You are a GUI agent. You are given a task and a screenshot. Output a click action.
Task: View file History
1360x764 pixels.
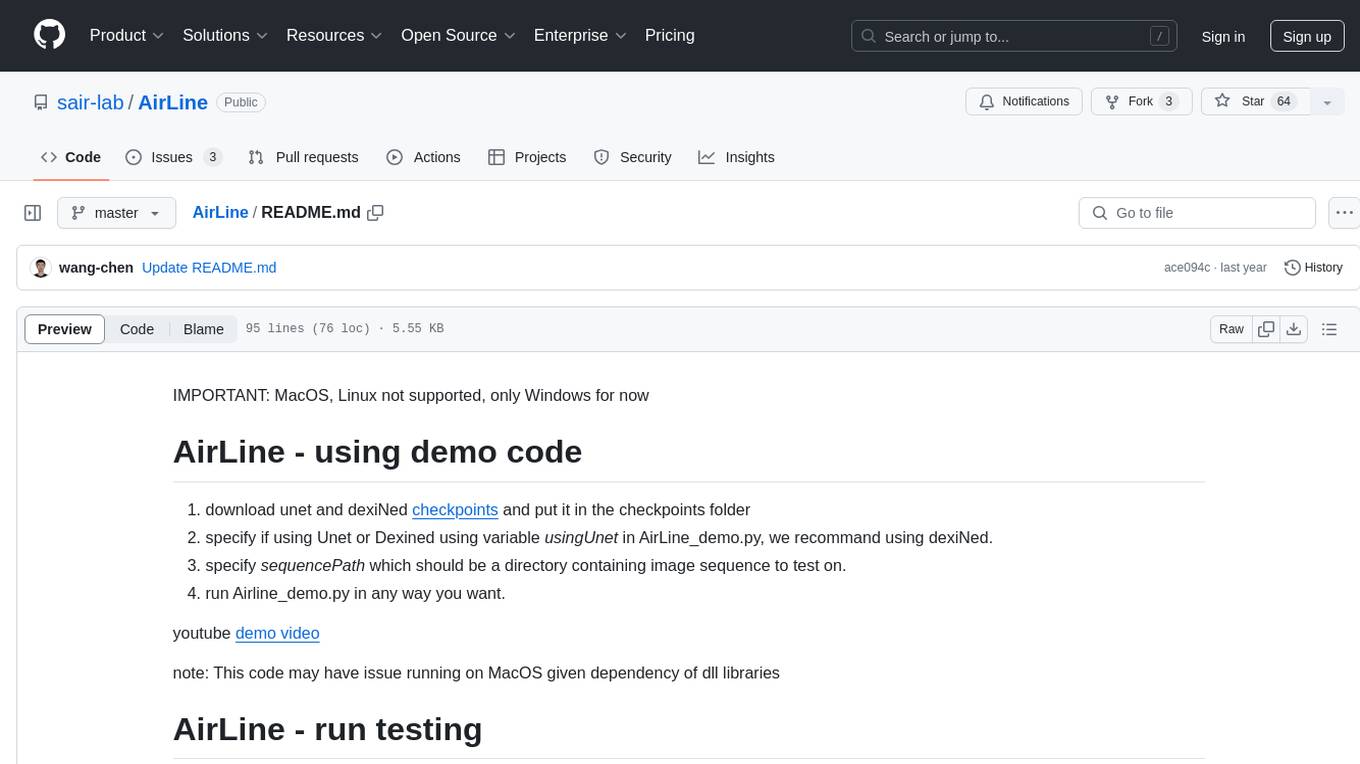point(1313,268)
